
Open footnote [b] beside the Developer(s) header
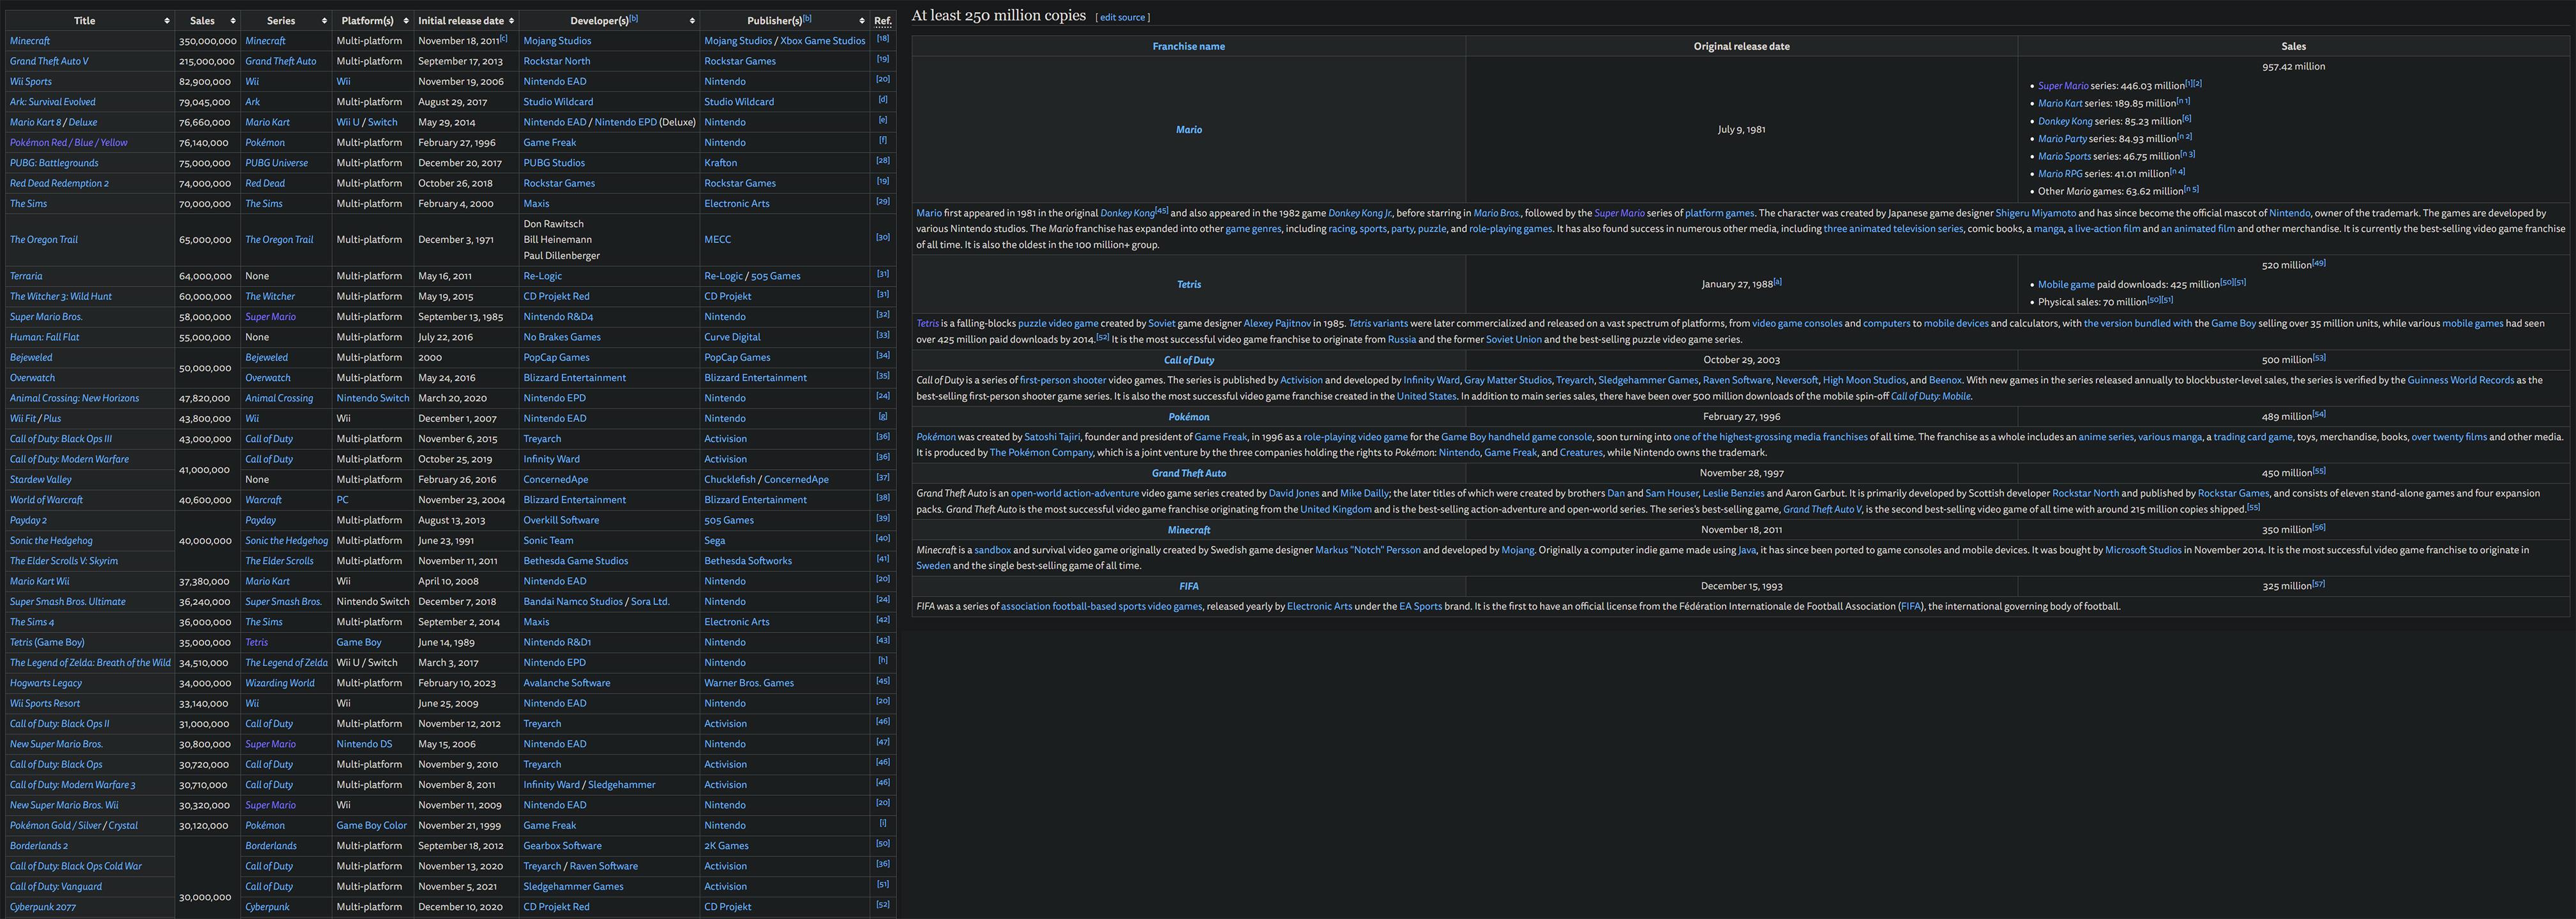(x=634, y=18)
